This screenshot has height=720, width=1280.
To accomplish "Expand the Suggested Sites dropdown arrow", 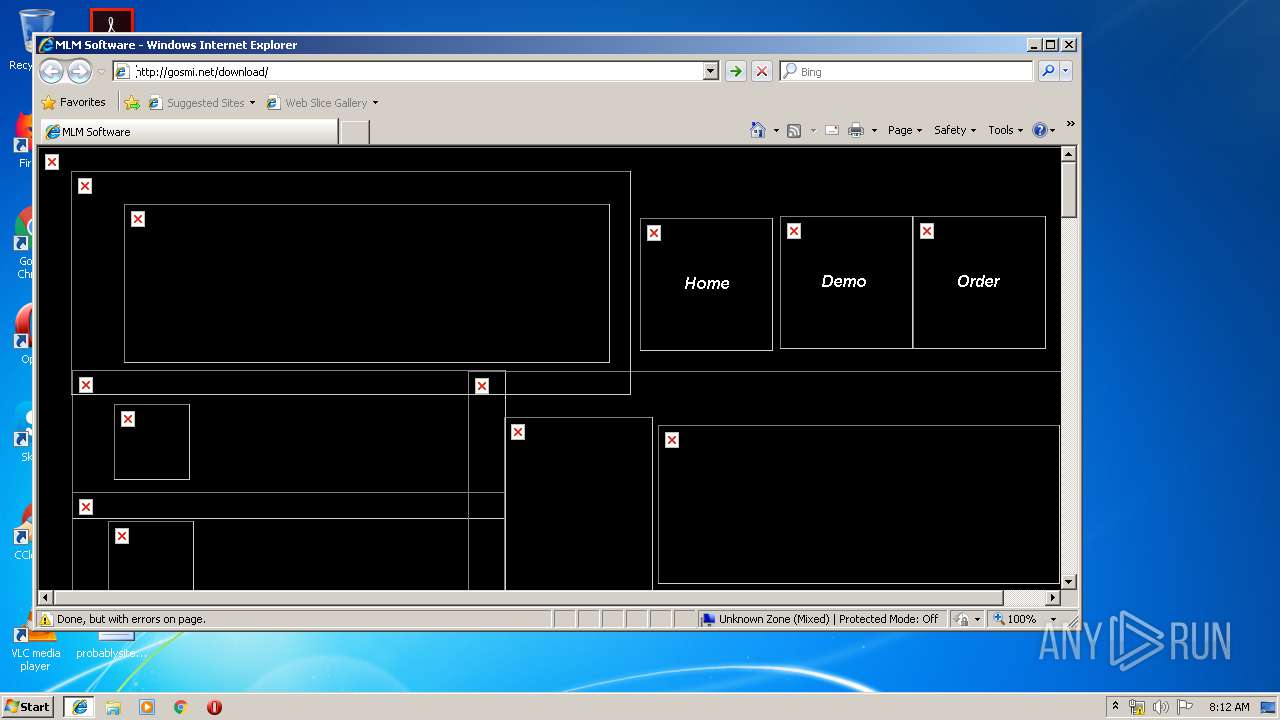I will [252, 102].
